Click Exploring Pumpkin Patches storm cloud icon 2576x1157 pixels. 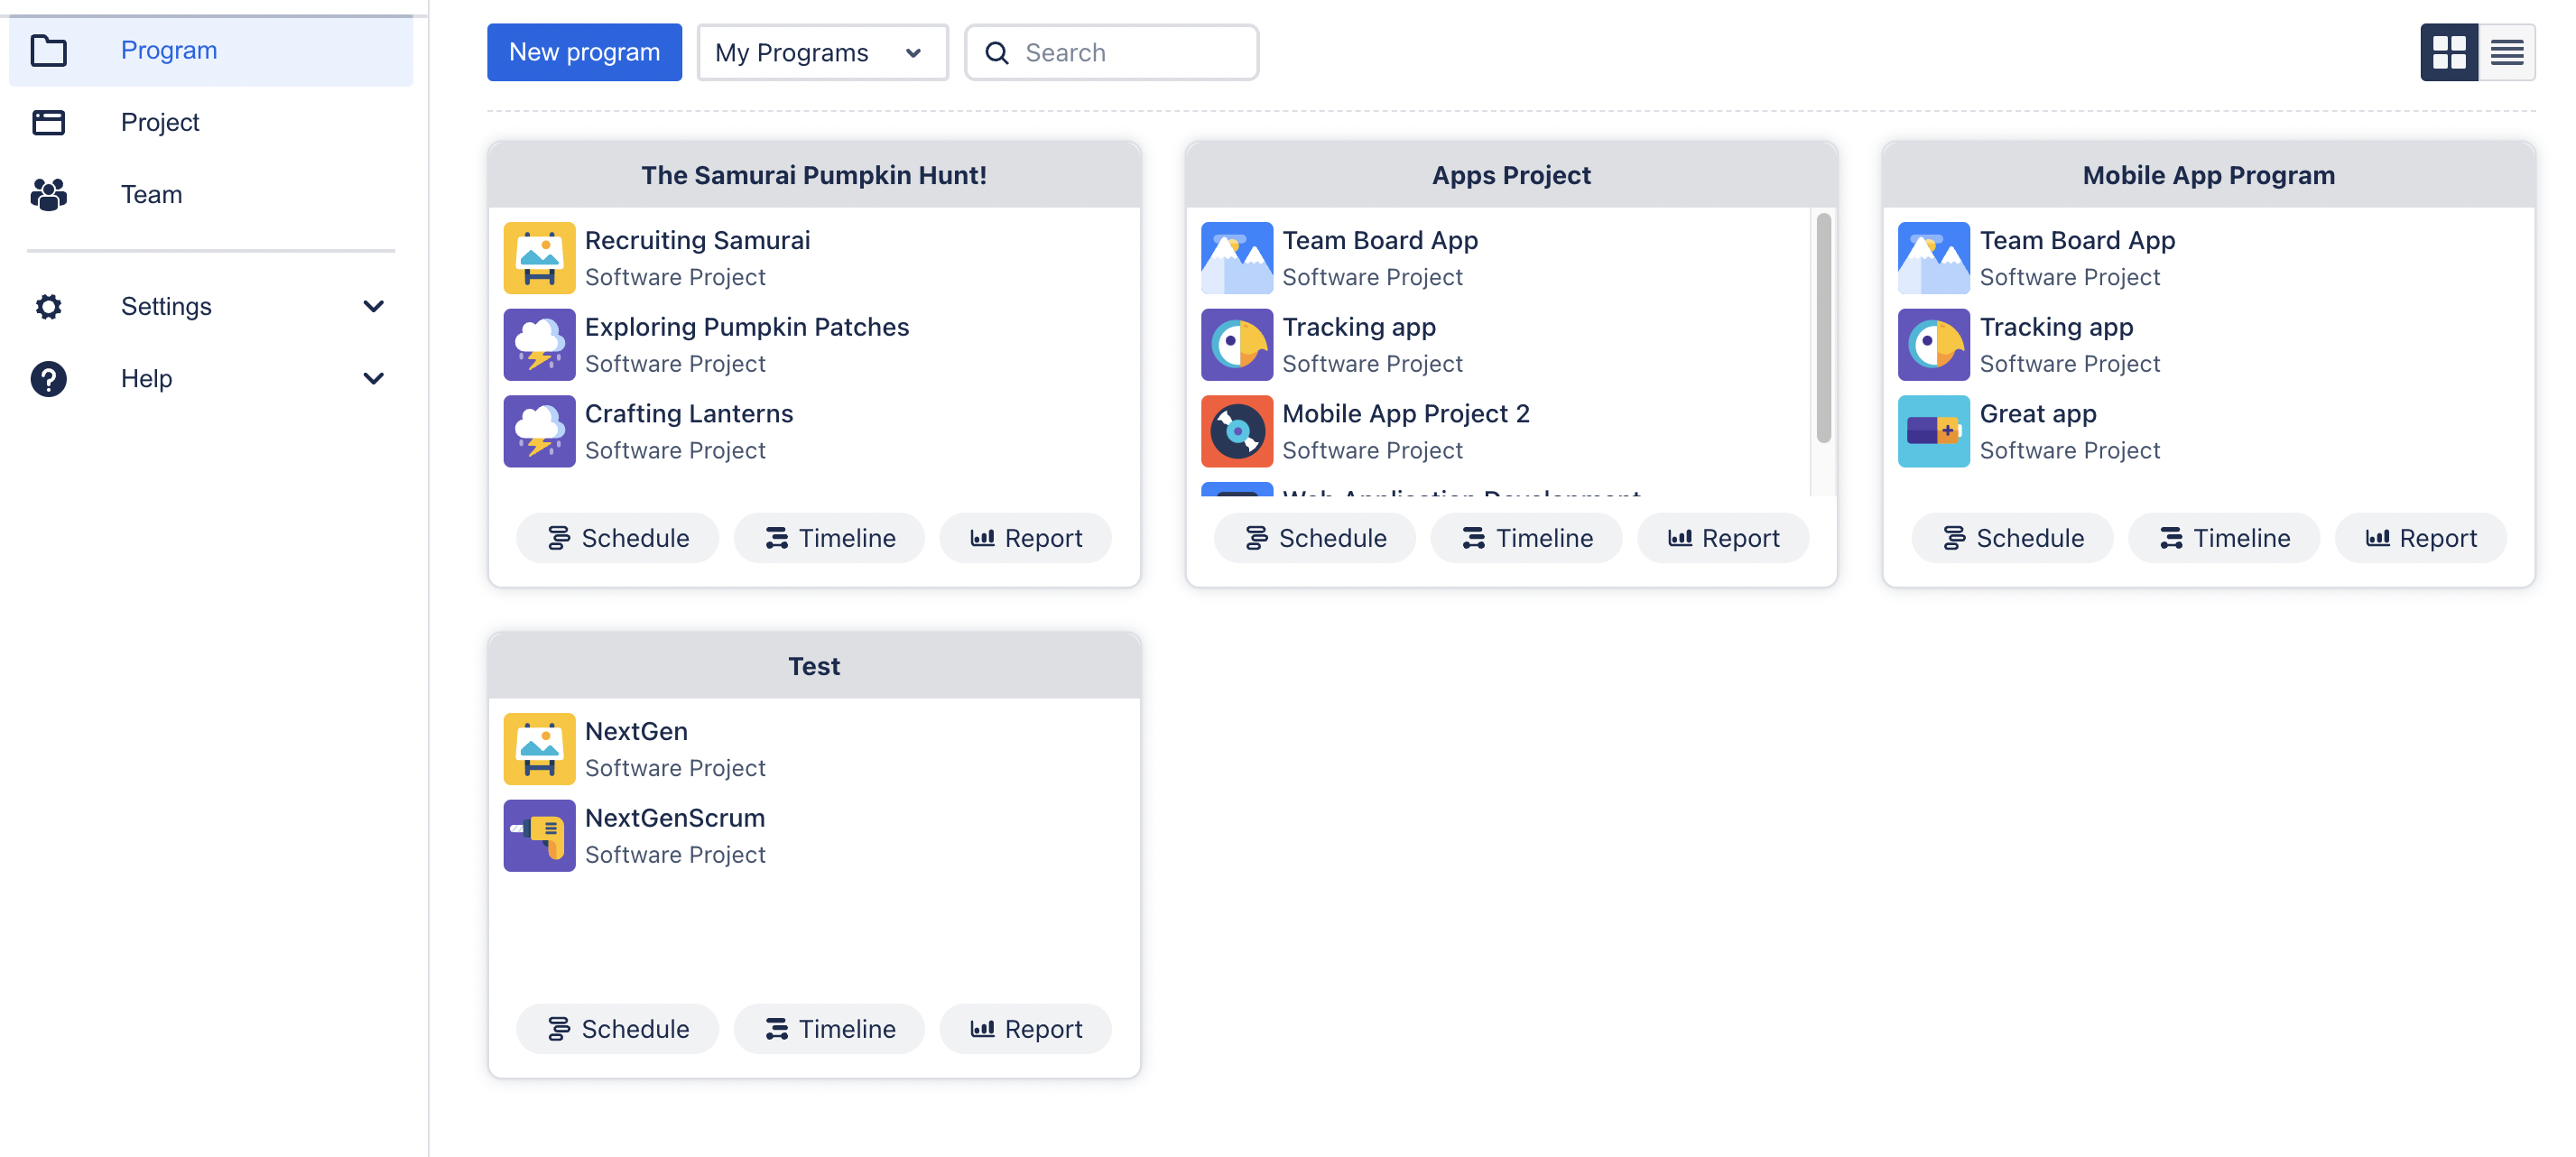coord(539,345)
